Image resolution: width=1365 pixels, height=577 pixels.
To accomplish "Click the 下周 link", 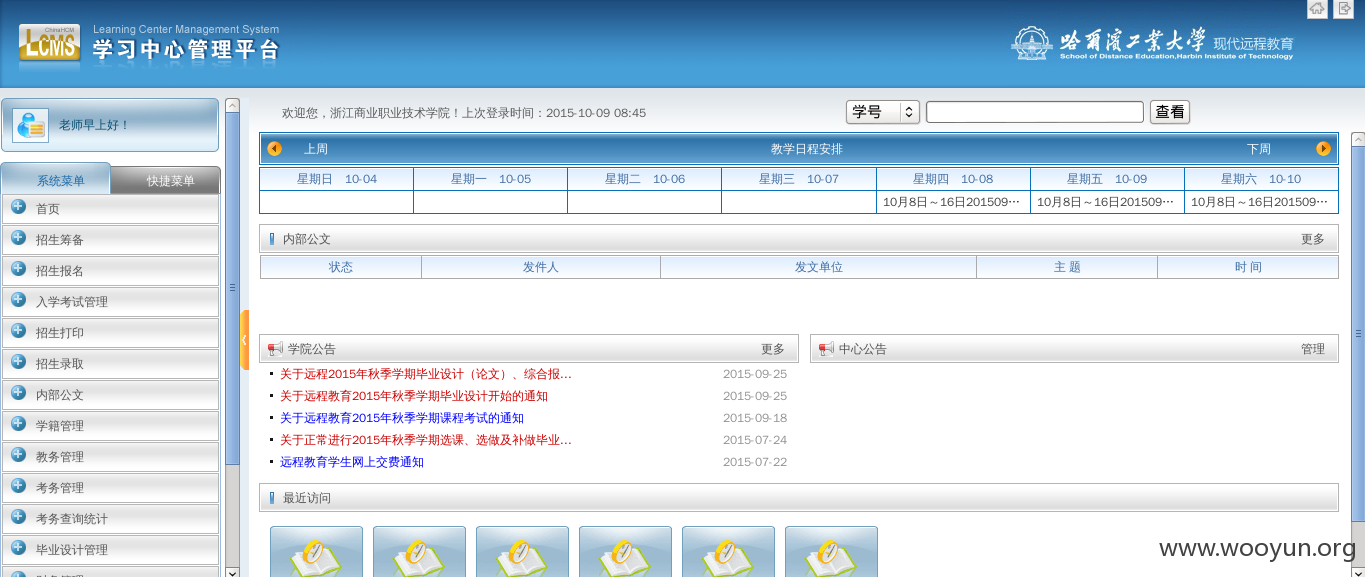I will point(1259,149).
